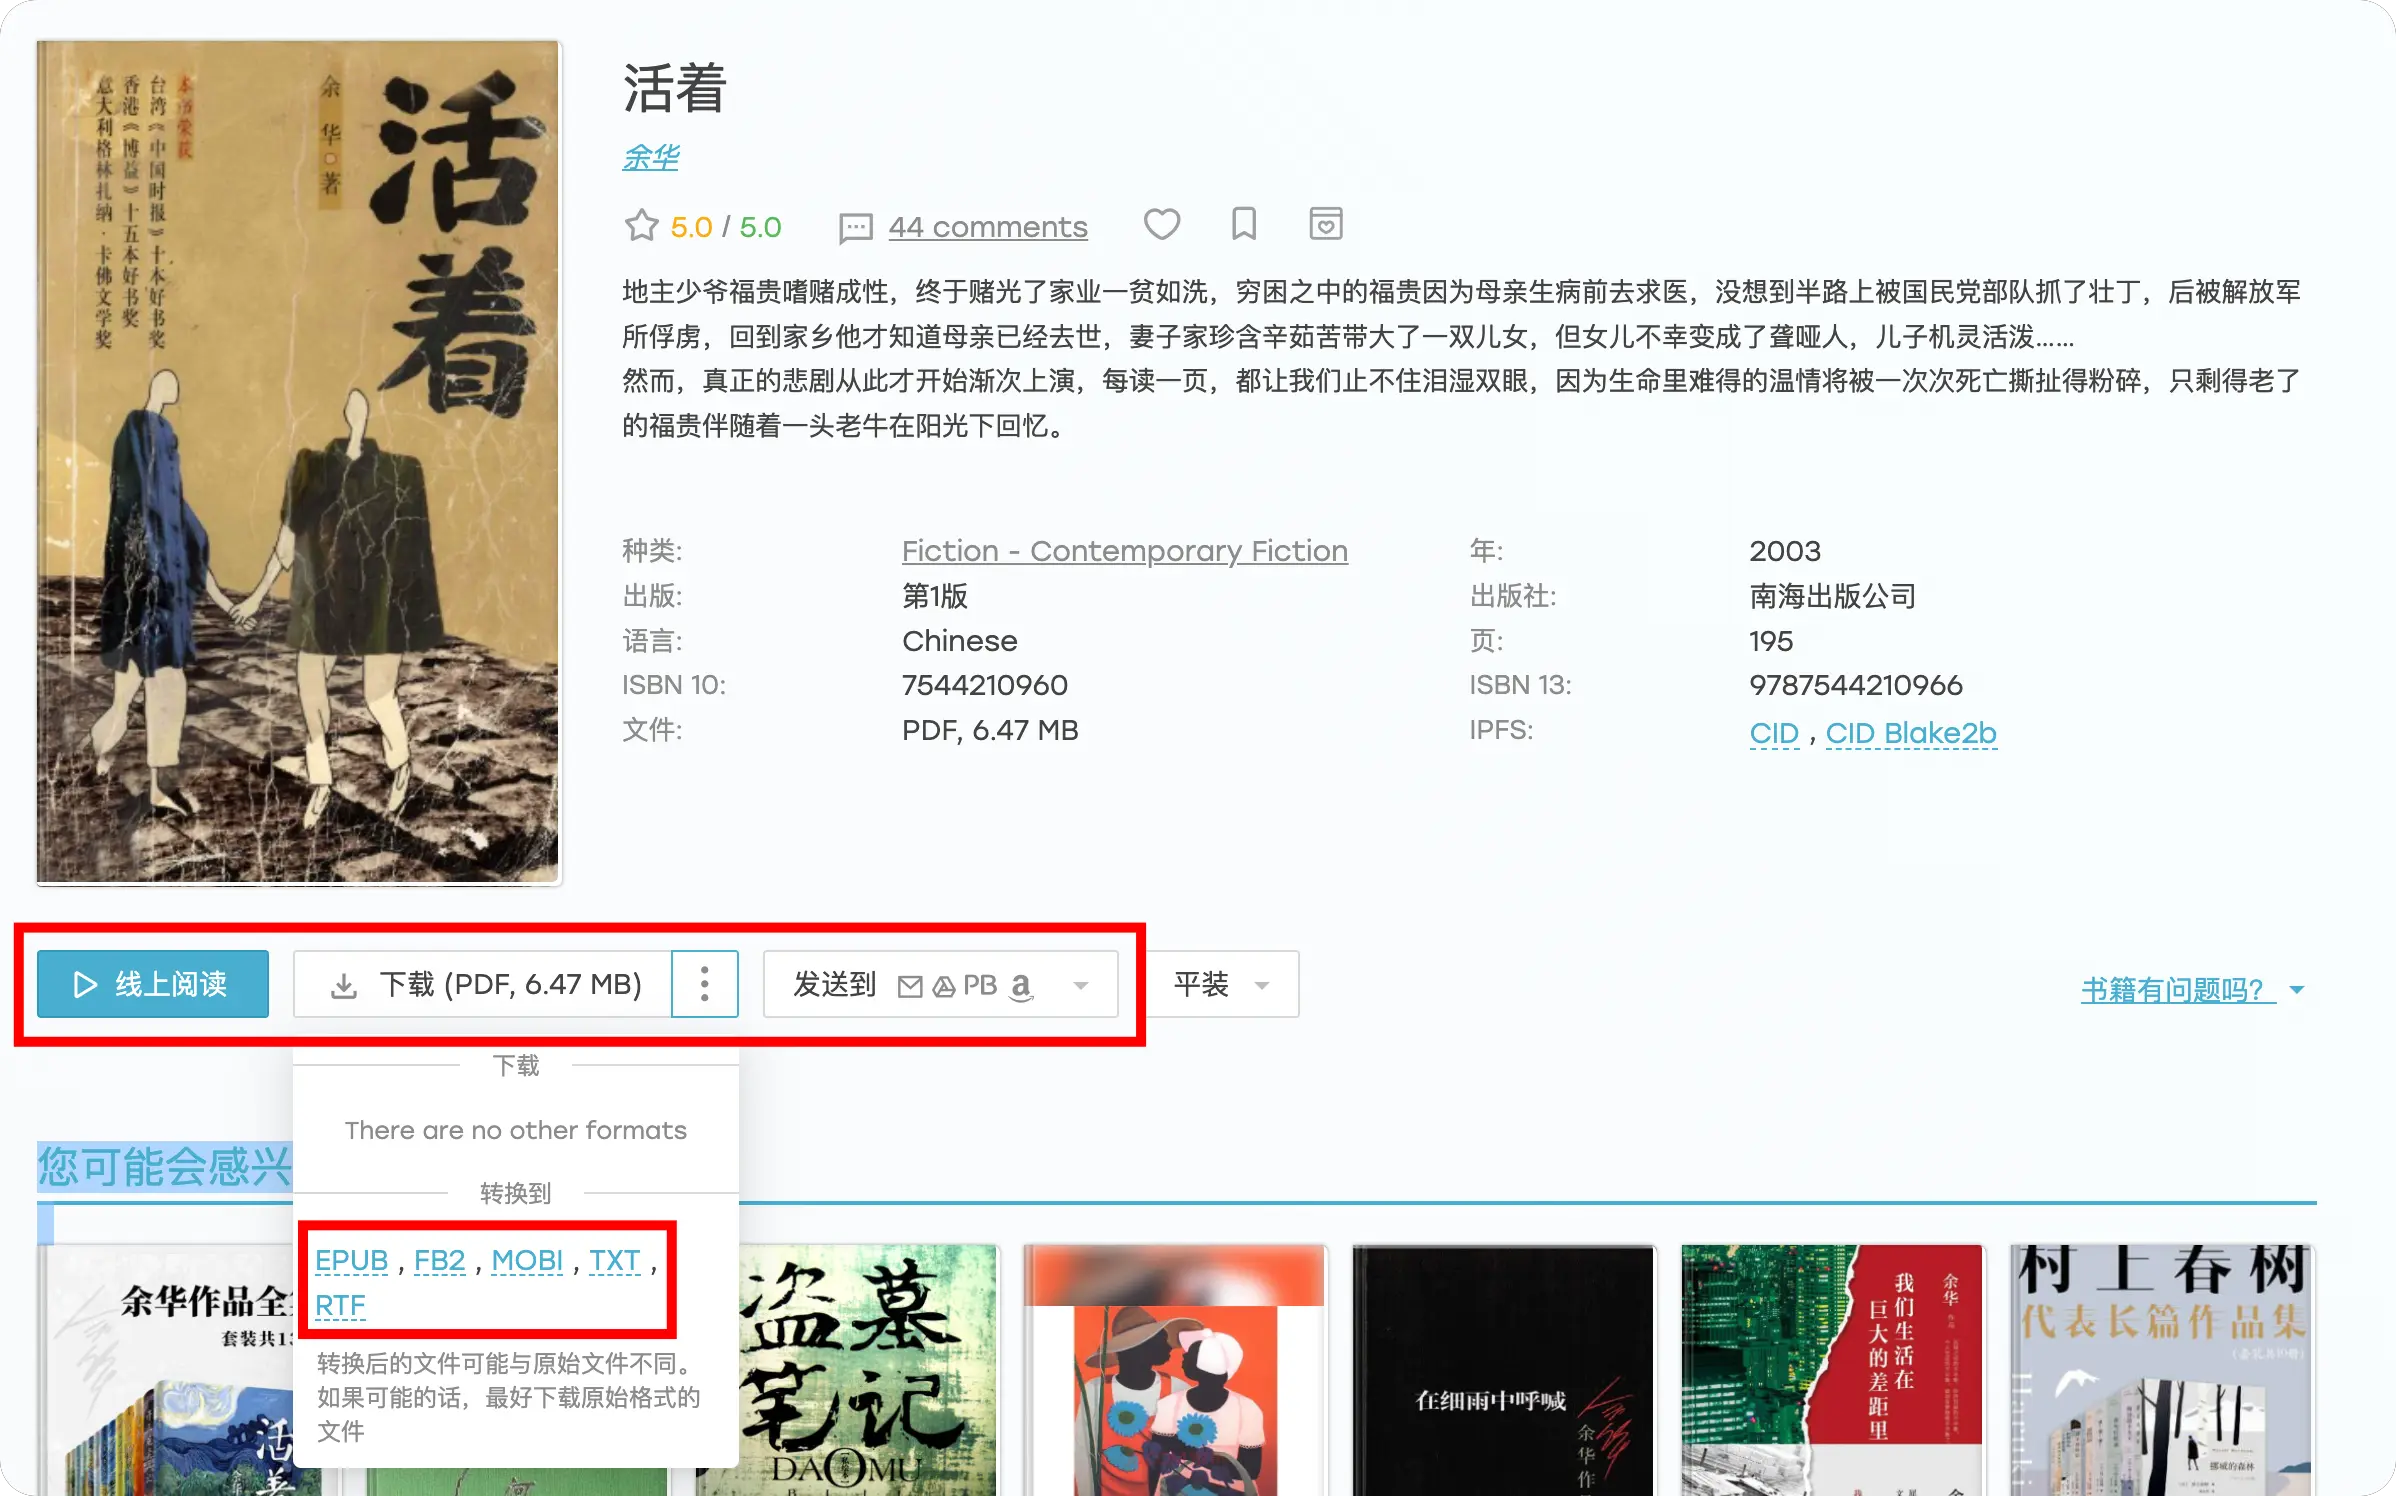Open the orange two-women illustration book cover
Image resolution: width=2396 pixels, height=1496 pixels.
[1175, 1370]
